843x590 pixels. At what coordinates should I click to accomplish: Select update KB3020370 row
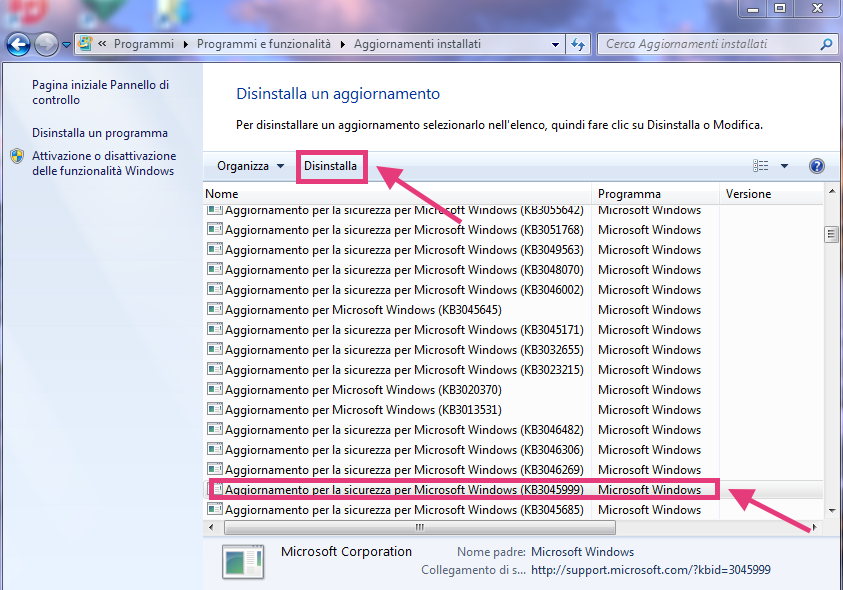(x=513, y=389)
